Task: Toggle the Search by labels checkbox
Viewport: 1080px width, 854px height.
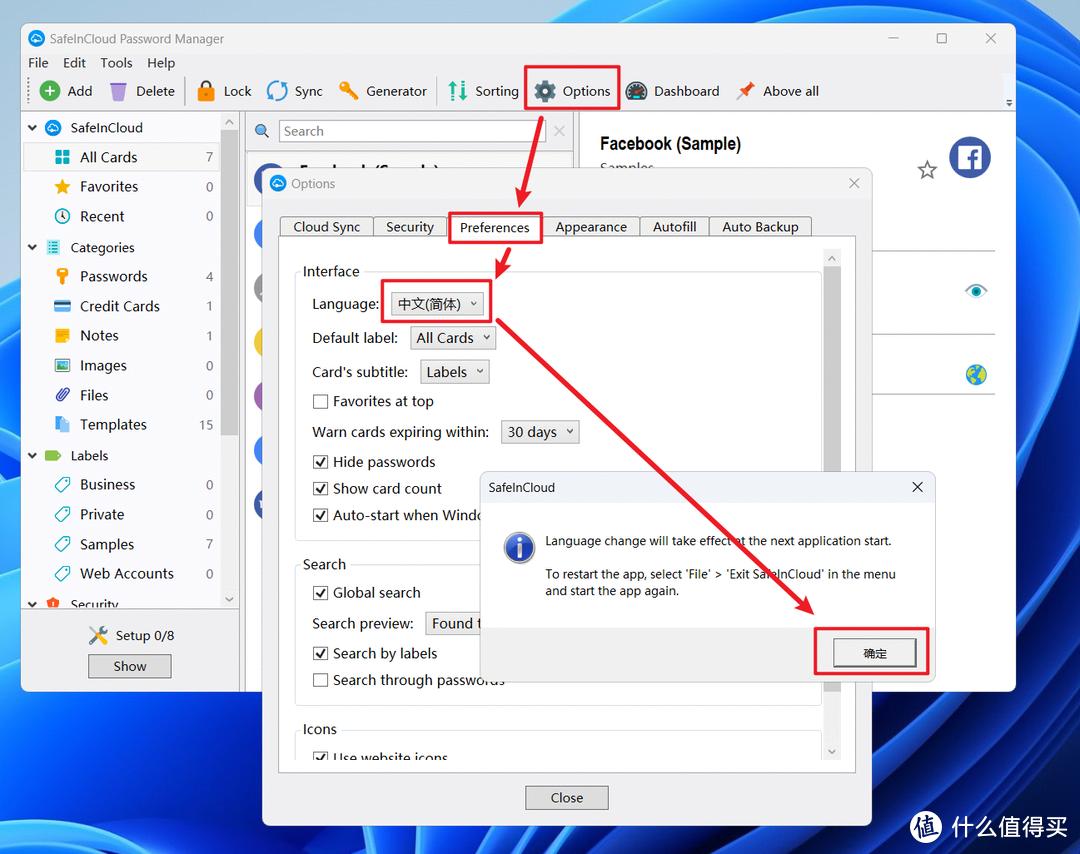Action: (321, 654)
